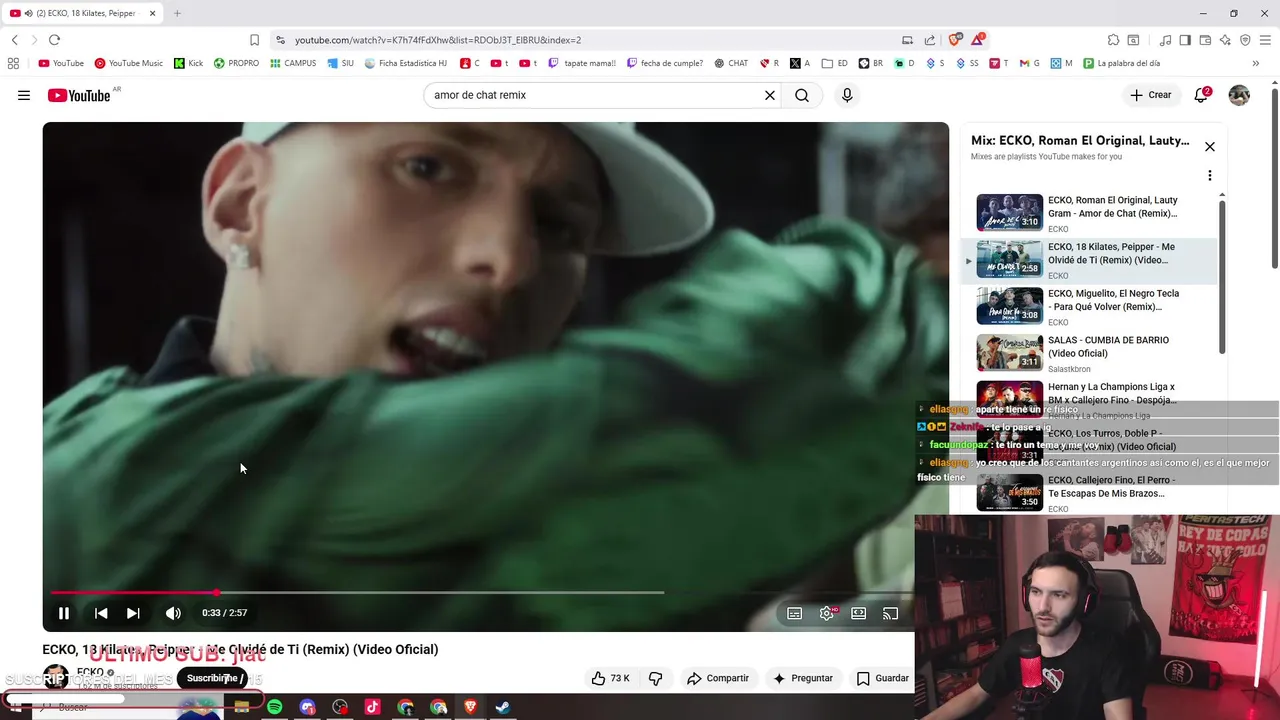Open video player settings gear
Screen dimensions: 1280x720
[827, 613]
